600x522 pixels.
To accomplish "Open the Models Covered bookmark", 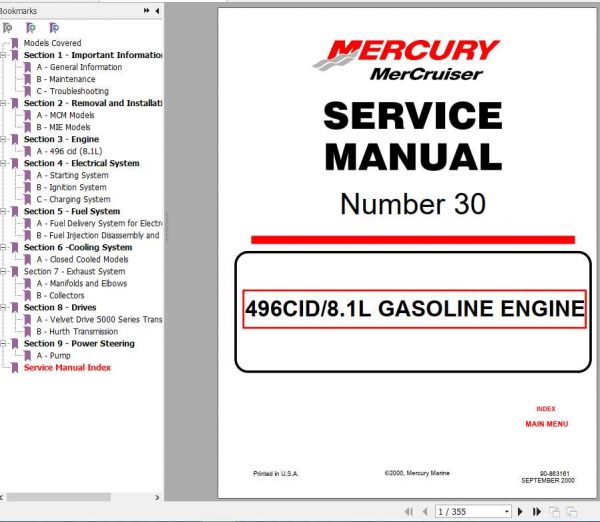I will 52,43.
